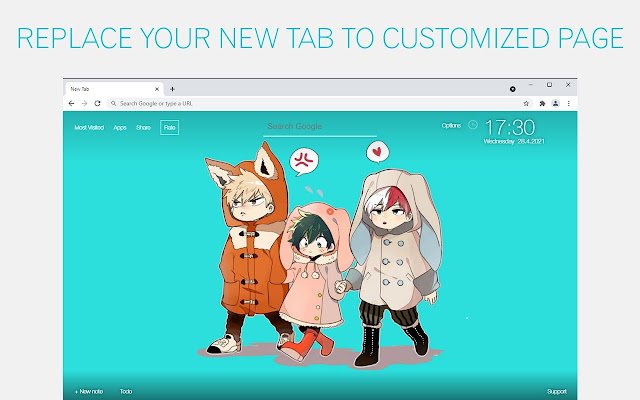
Task: Open the user profile avatar icon
Action: click(556, 104)
